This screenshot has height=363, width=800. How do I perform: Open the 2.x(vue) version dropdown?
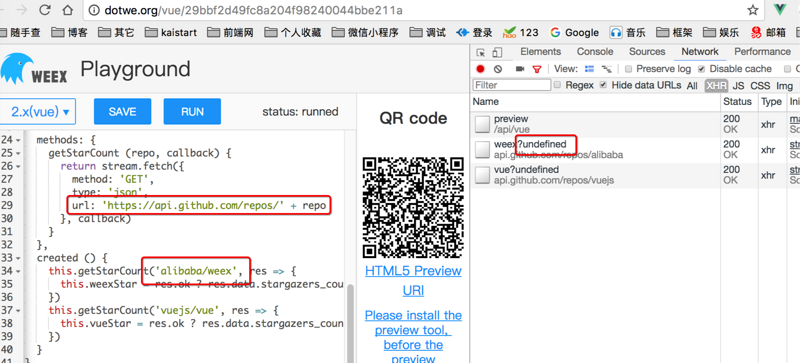[x=38, y=111]
